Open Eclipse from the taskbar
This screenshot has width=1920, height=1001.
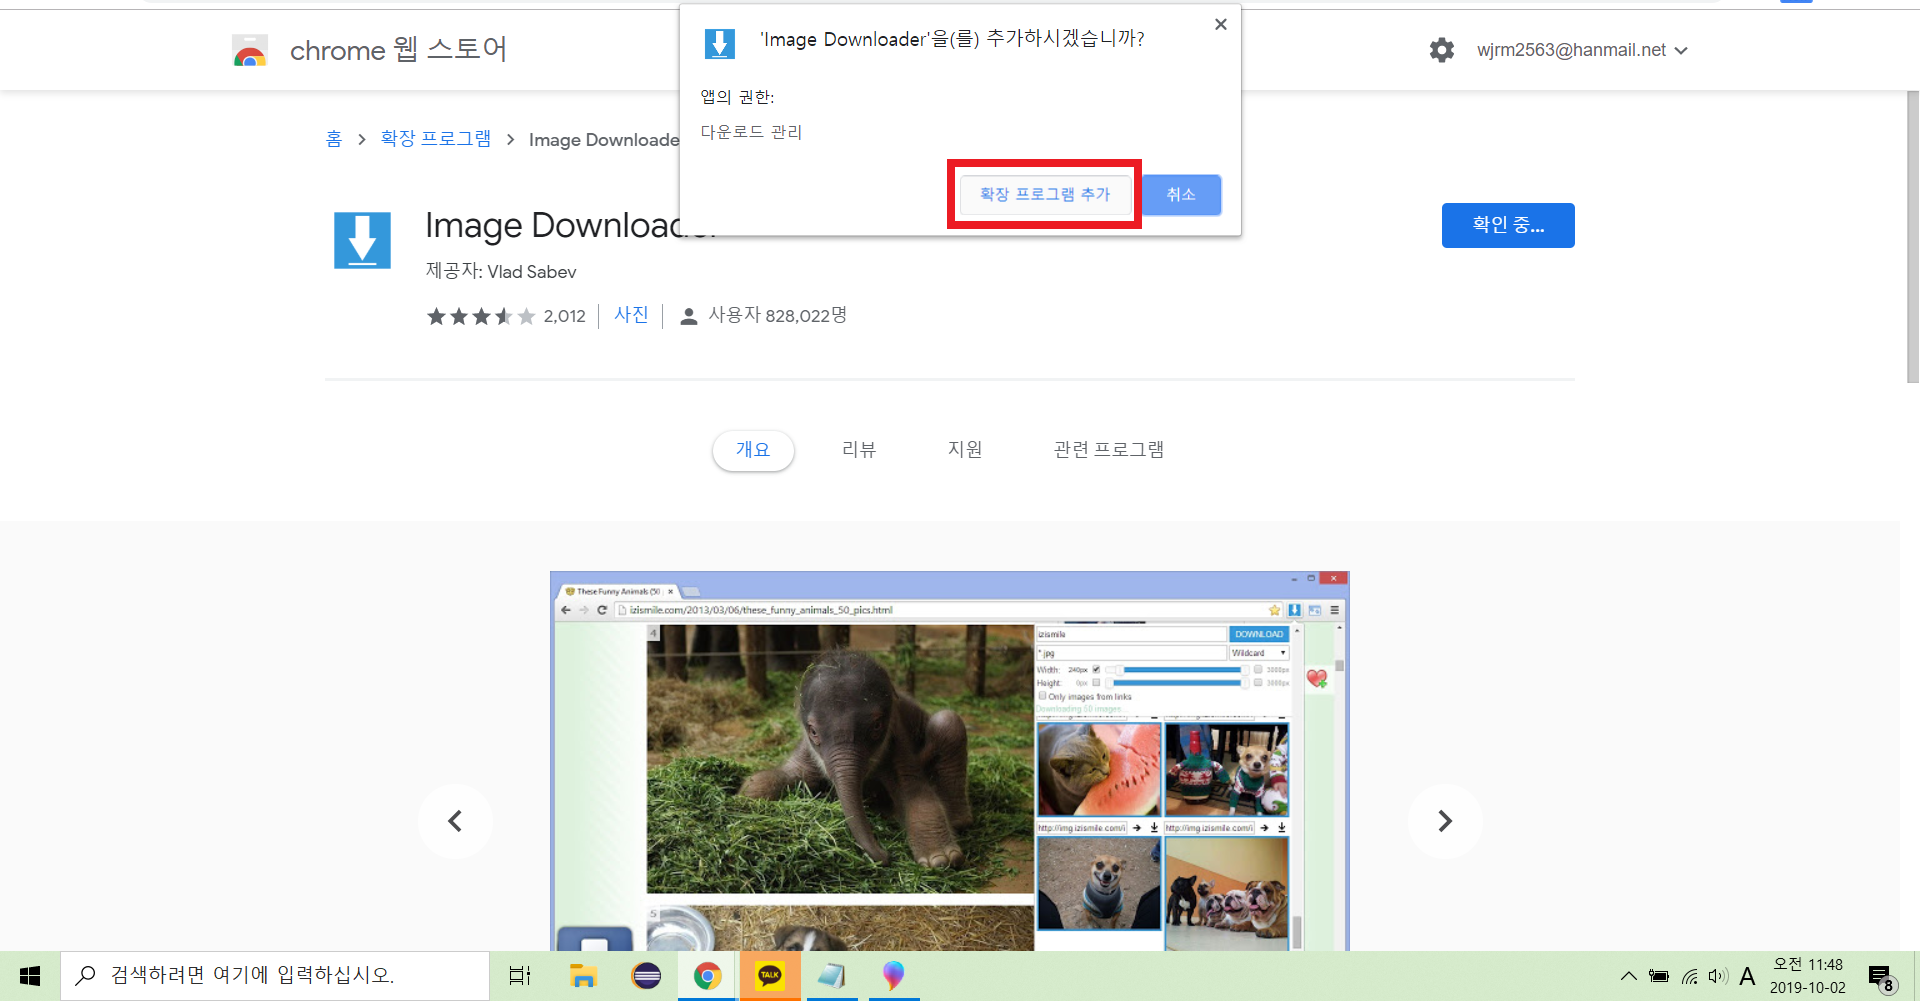[x=646, y=976]
